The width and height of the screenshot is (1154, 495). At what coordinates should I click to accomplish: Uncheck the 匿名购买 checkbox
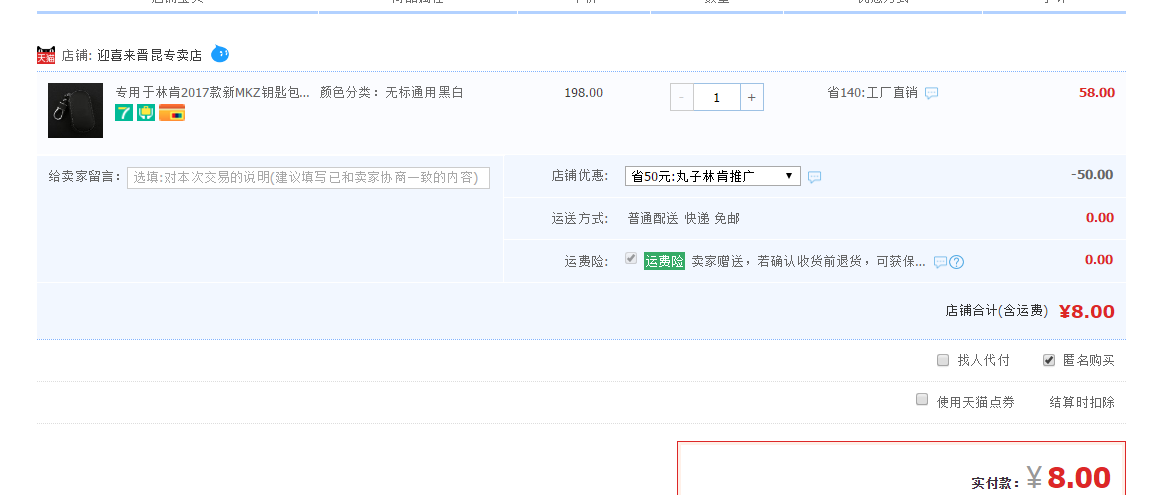point(1049,360)
